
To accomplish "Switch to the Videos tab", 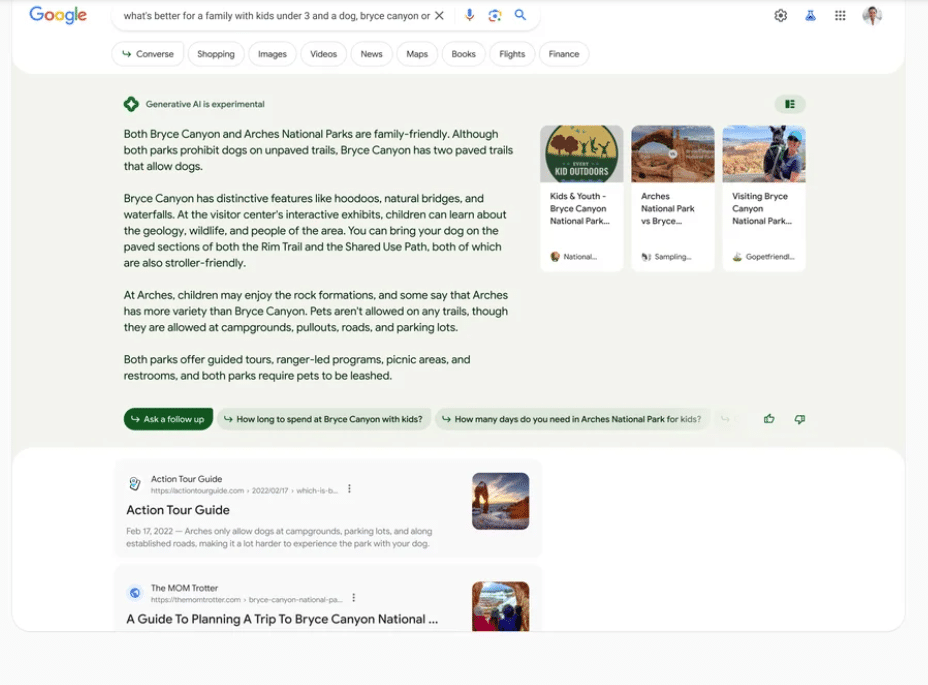I will coord(324,54).
